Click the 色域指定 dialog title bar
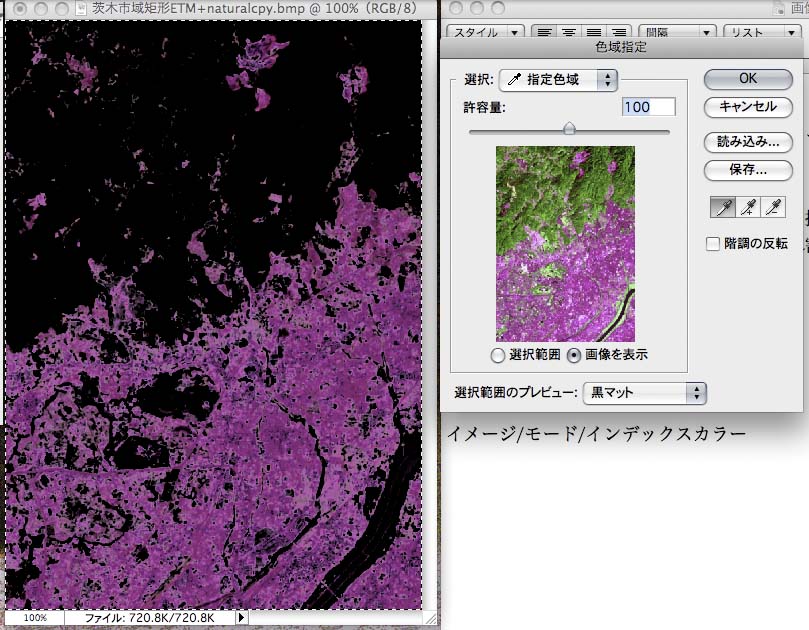Viewport: 809px width, 630px height. coord(621,47)
